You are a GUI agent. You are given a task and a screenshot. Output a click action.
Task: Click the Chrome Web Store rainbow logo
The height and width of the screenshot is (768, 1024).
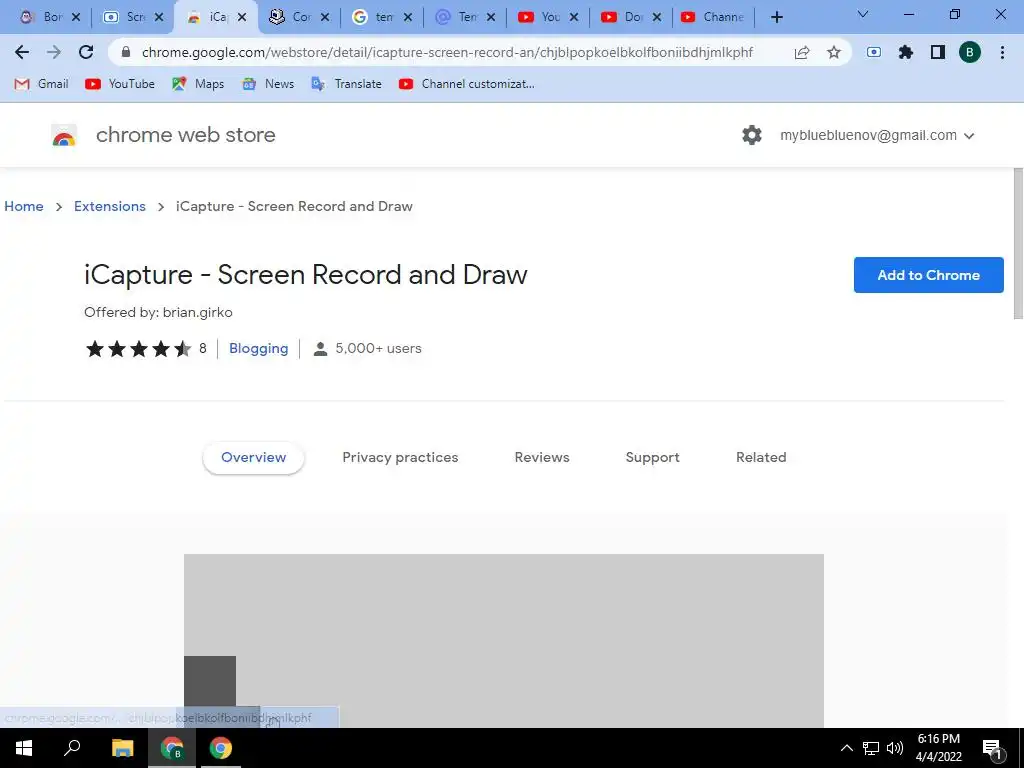pos(64,135)
